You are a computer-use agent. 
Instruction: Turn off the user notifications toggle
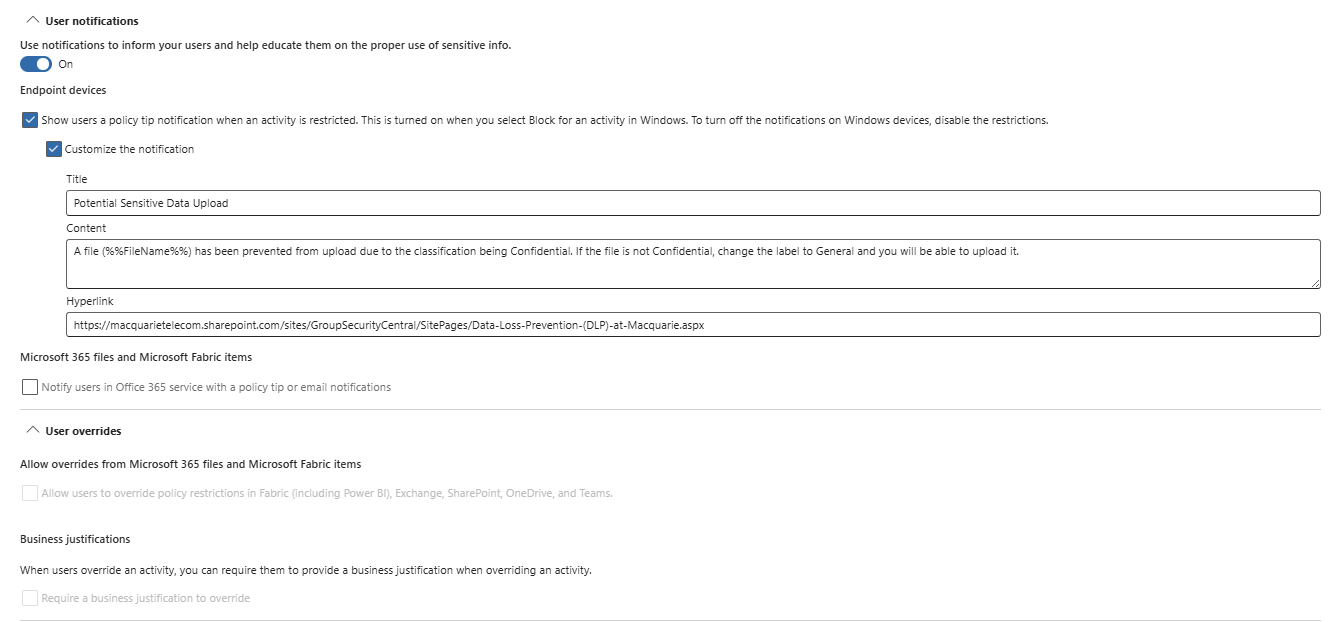(36, 64)
